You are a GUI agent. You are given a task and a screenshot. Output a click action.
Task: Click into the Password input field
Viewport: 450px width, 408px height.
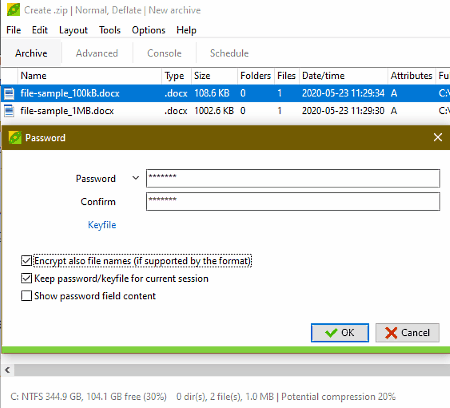coord(293,178)
